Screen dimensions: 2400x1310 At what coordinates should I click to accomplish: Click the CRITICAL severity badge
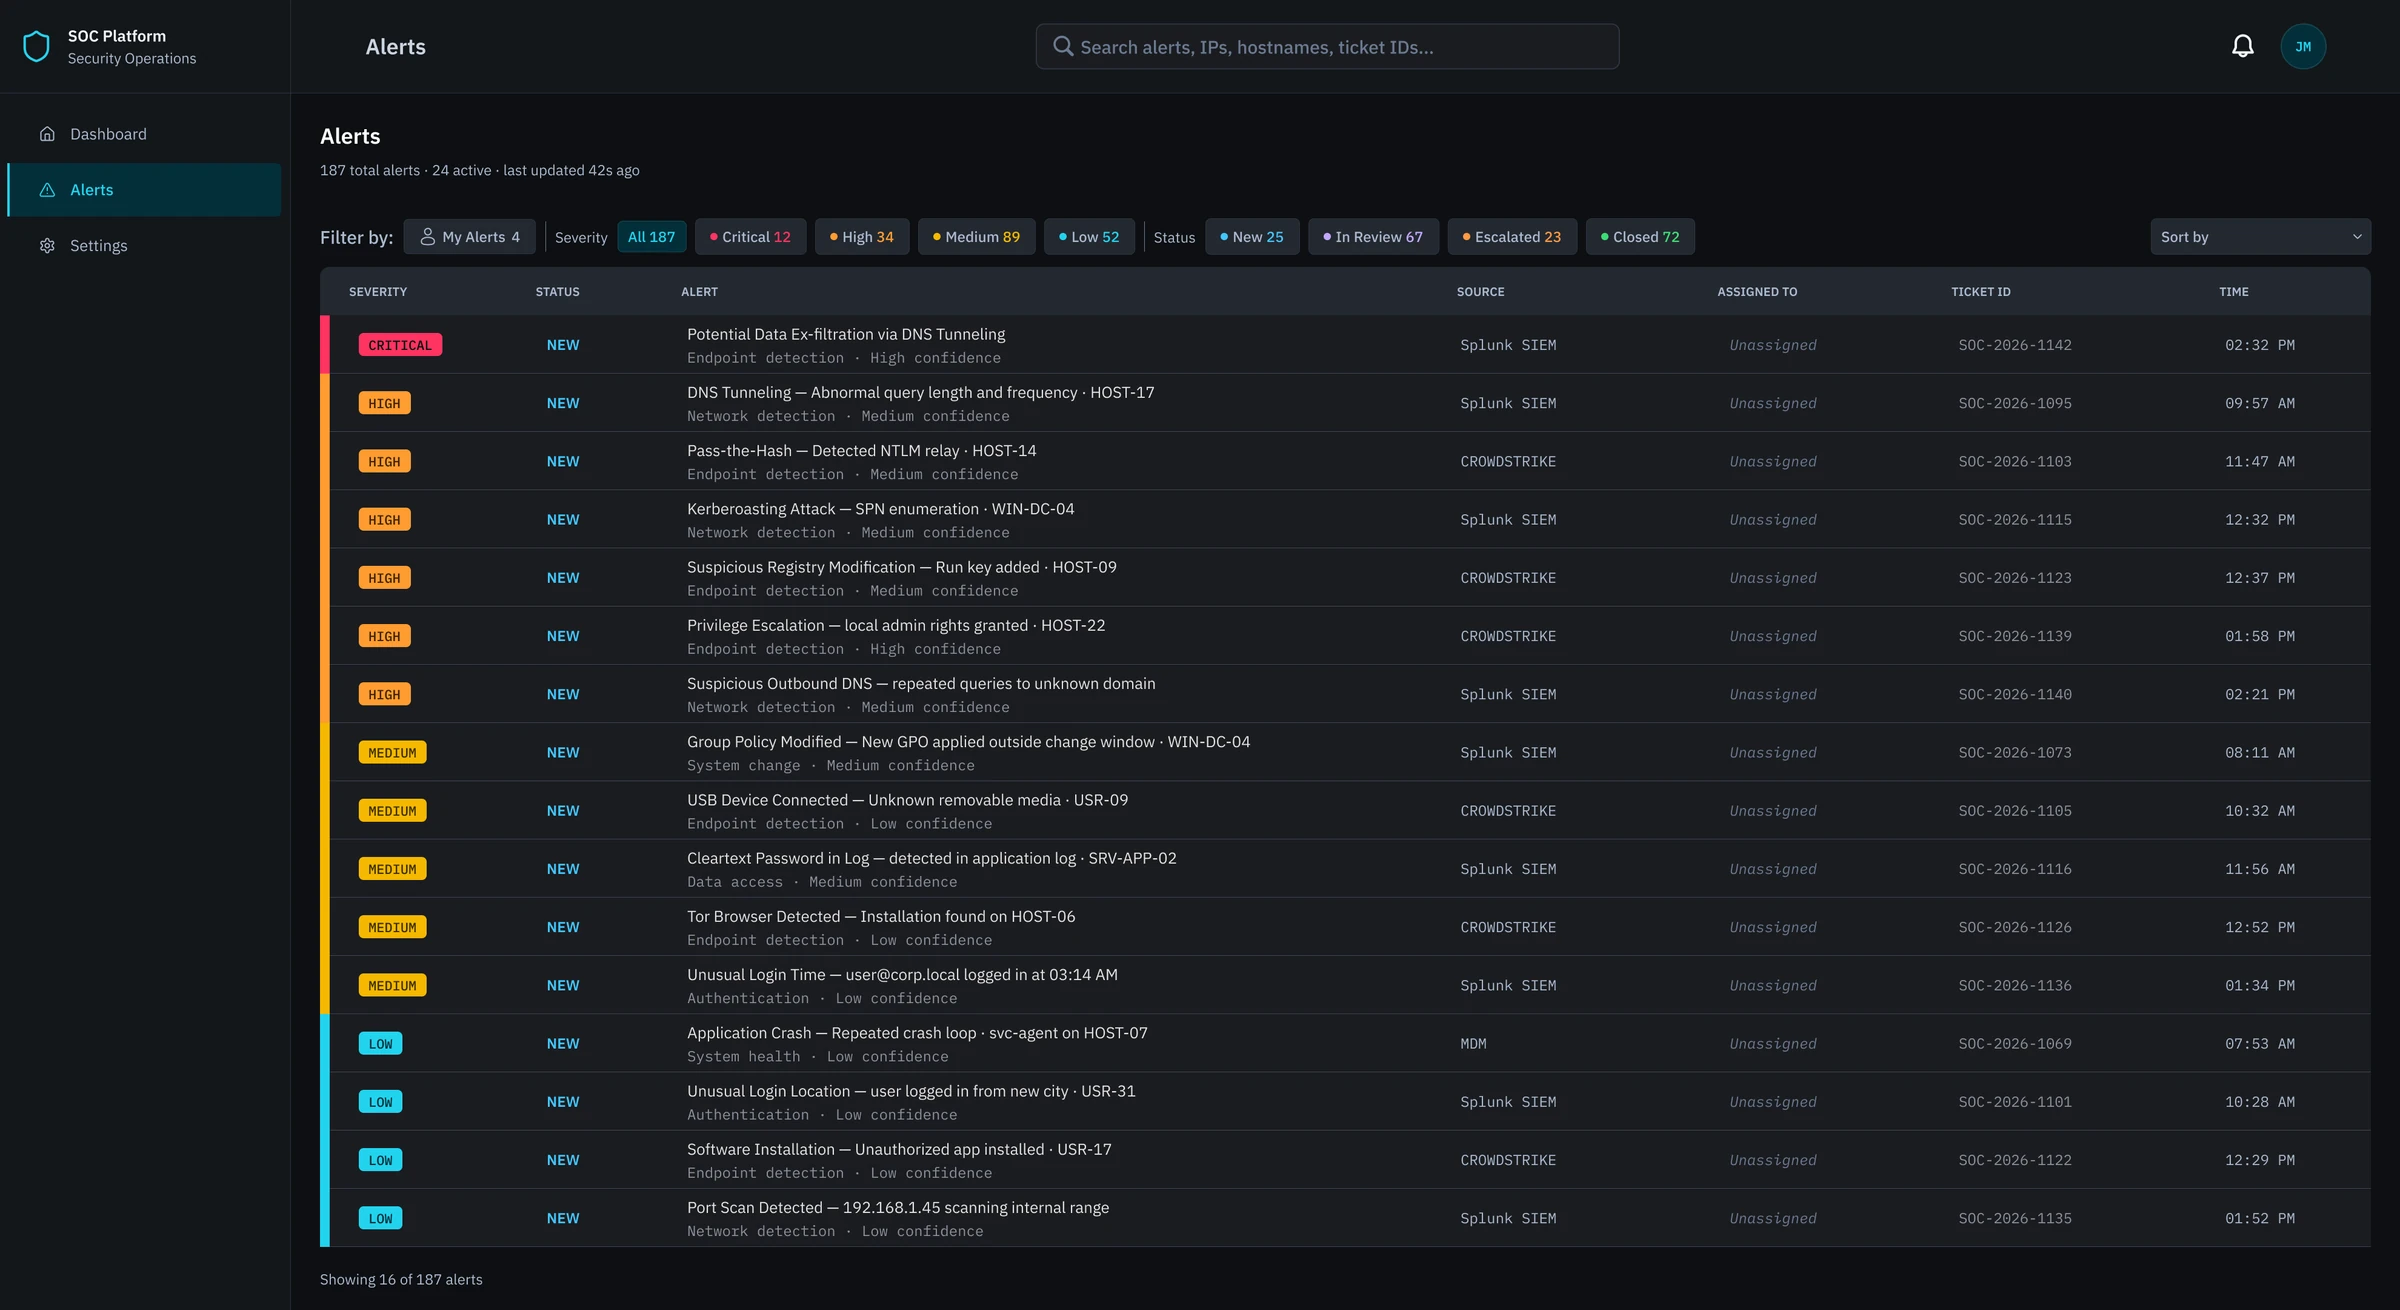point(400,345)
